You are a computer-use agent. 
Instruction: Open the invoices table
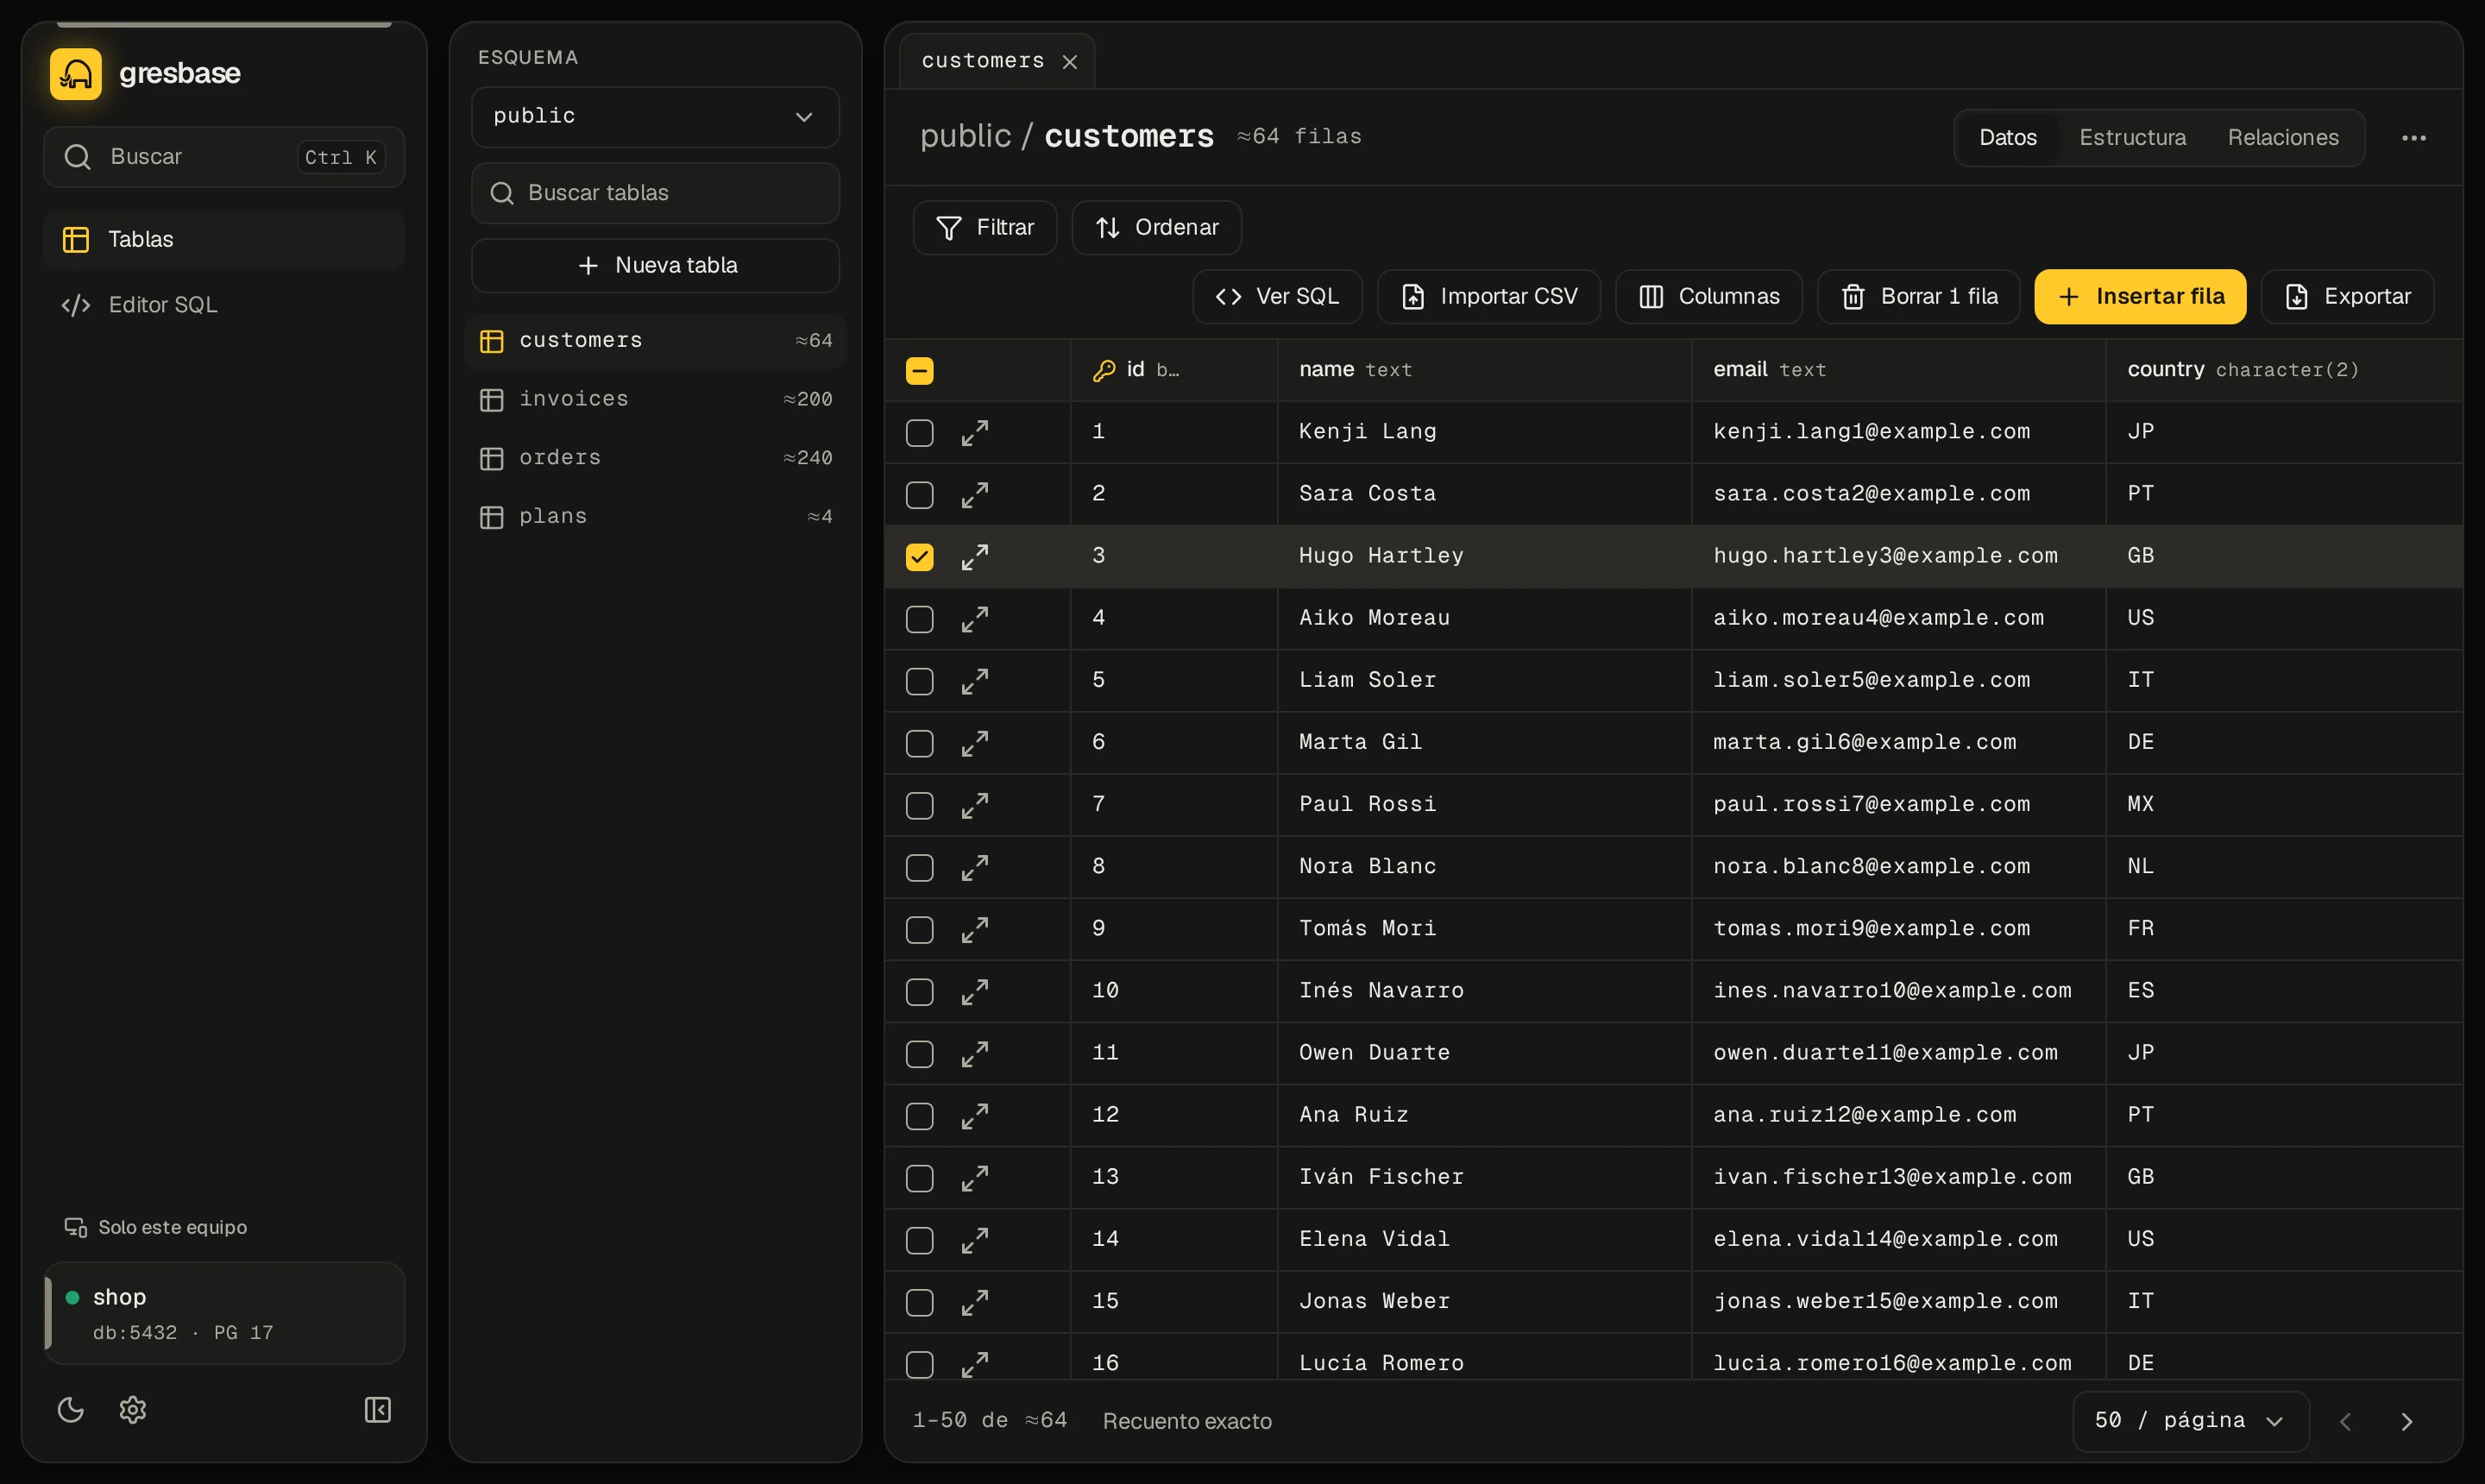point(655,399)
